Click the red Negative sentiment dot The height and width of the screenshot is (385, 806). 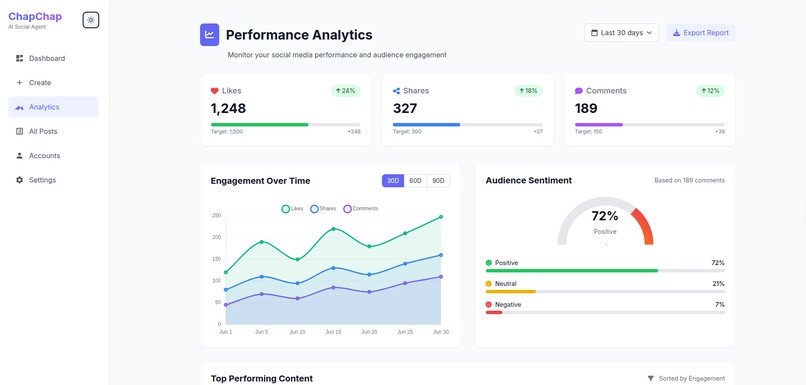tap(489, 305)
